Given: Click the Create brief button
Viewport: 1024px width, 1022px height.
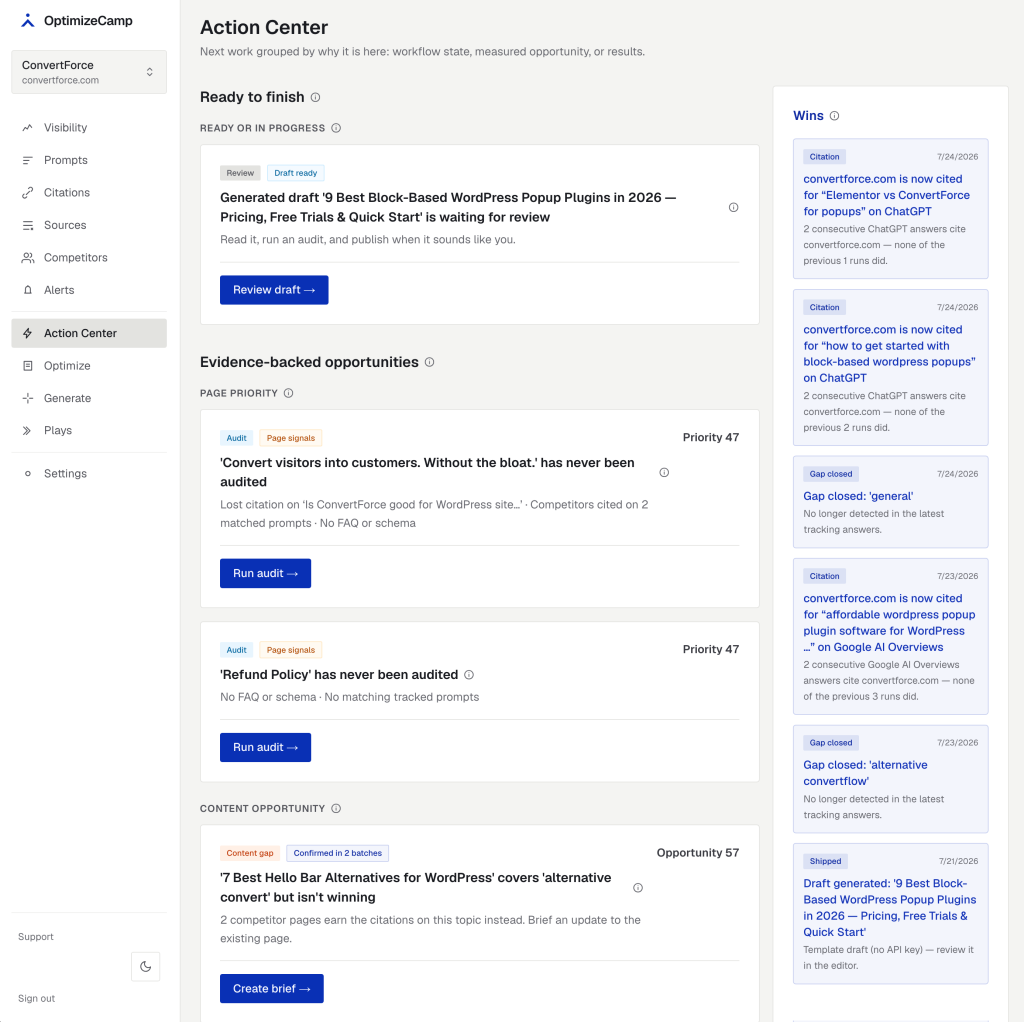Looking at the screenshot, I should pos(272,989).
